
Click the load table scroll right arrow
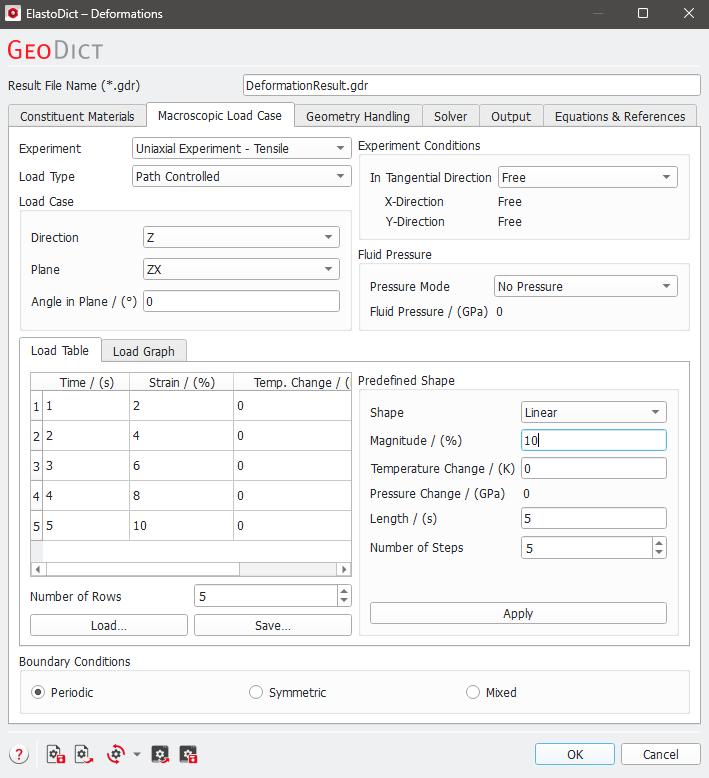pyautogui.click(x=344, y=569)
